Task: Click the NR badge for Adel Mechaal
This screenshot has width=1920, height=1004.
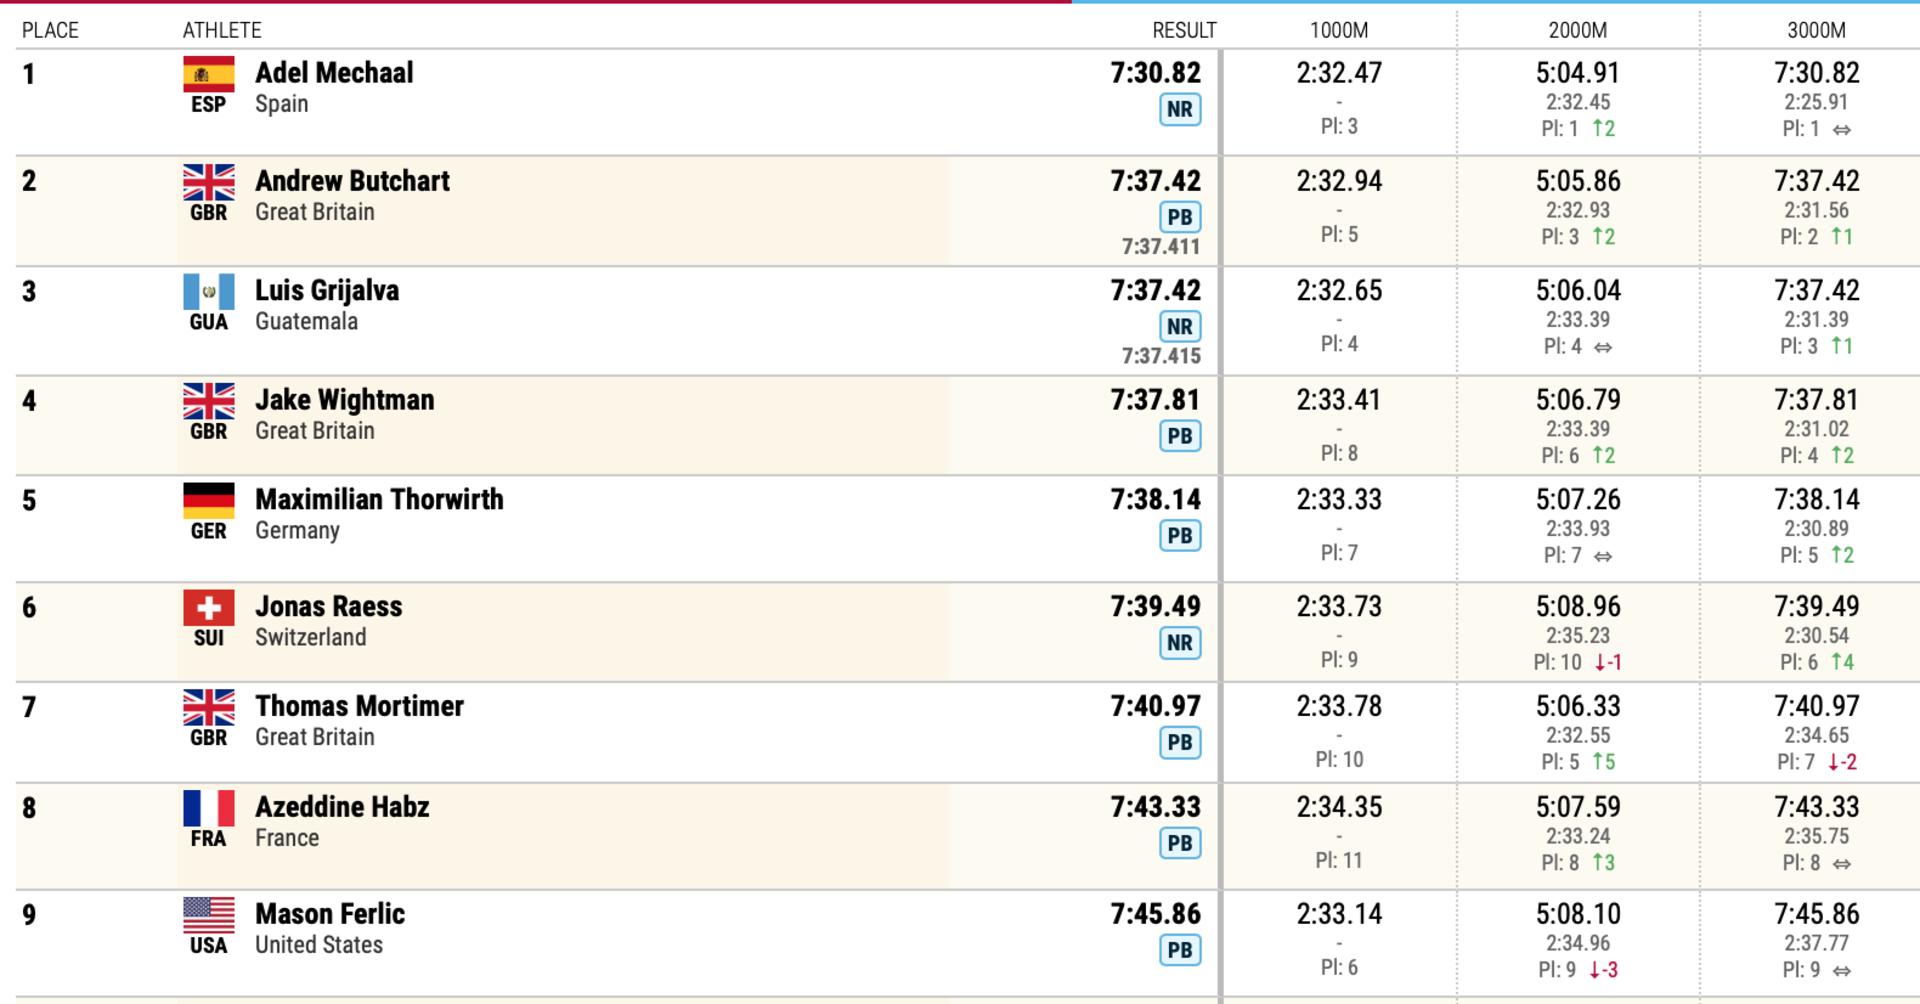Action: click(1180, 110)
